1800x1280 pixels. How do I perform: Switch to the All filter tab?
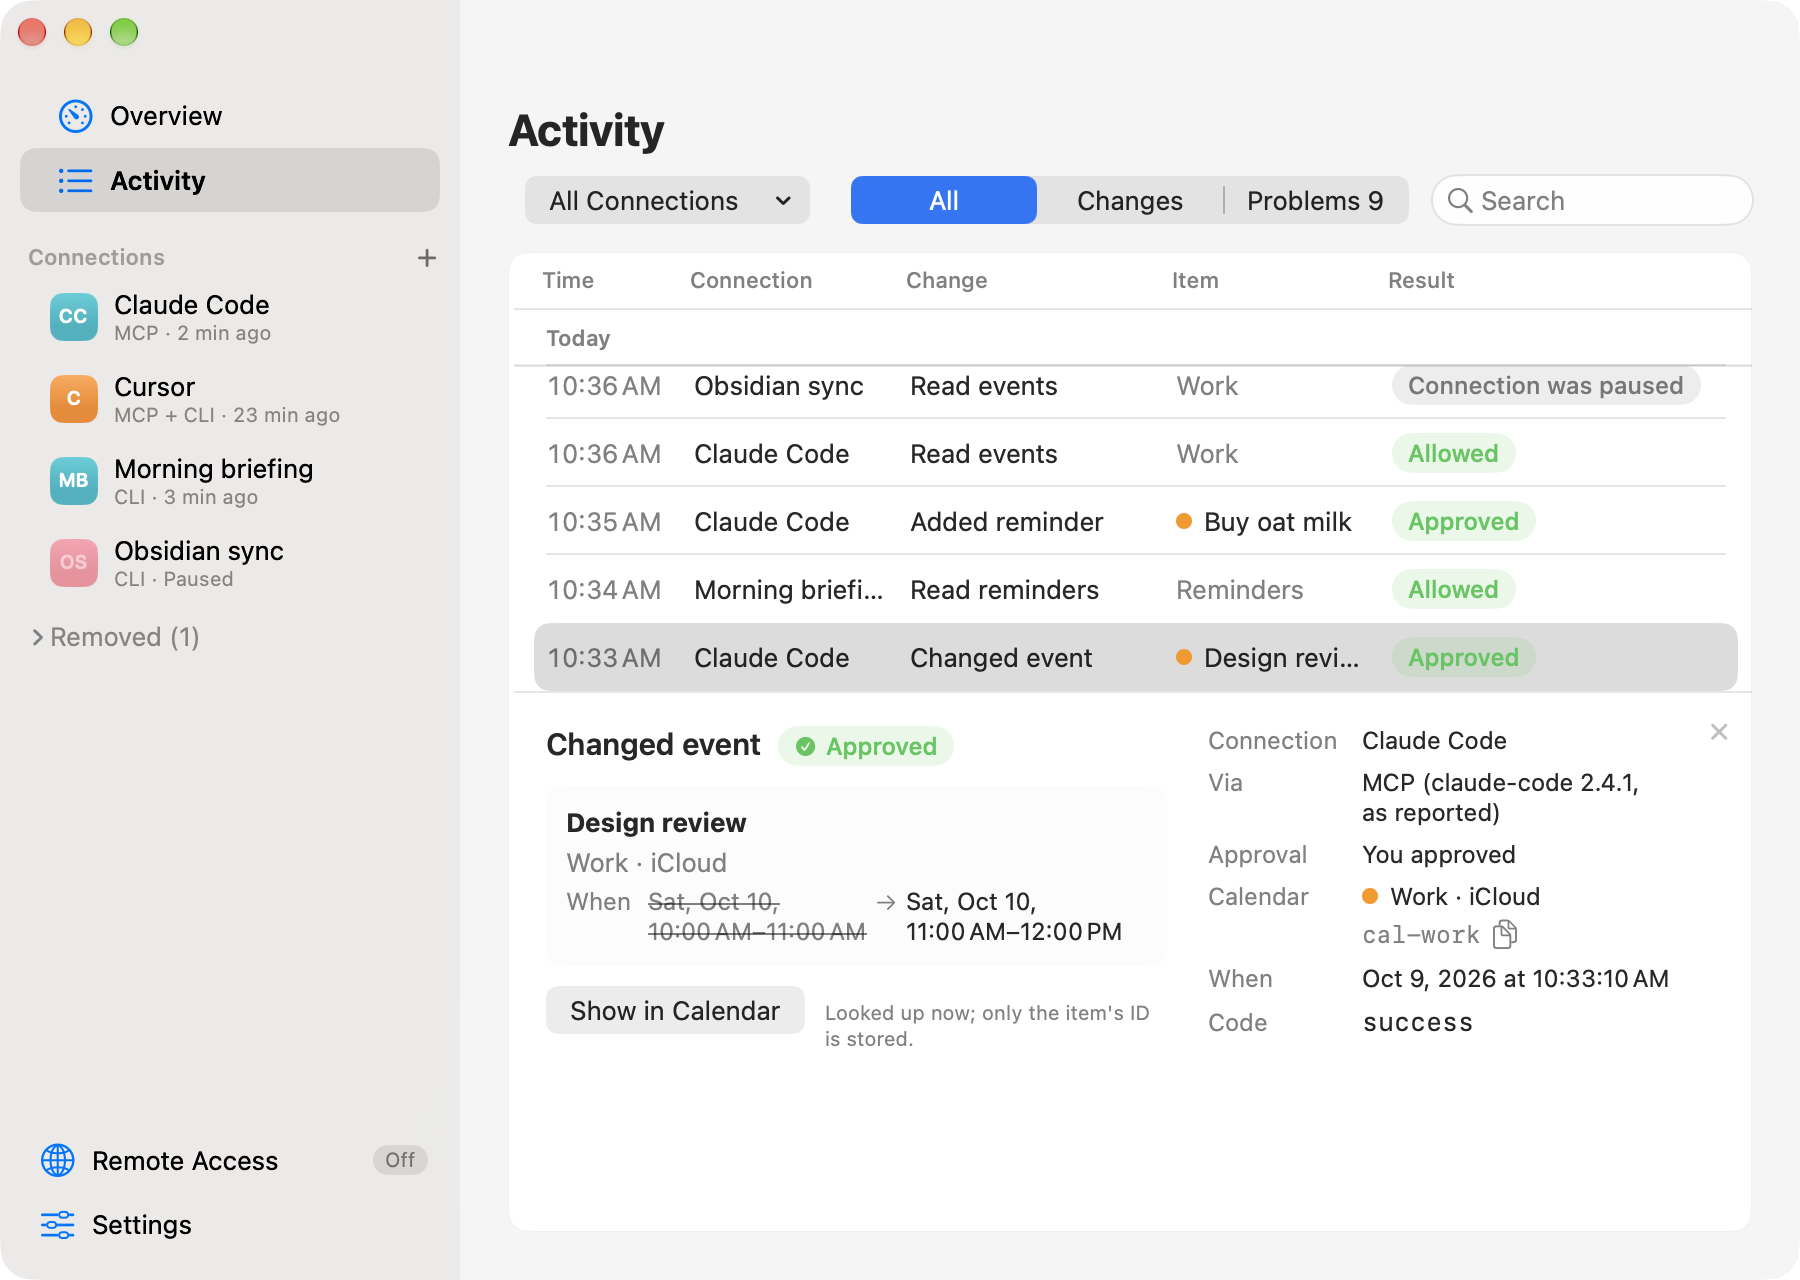click(x=943, y=201)
